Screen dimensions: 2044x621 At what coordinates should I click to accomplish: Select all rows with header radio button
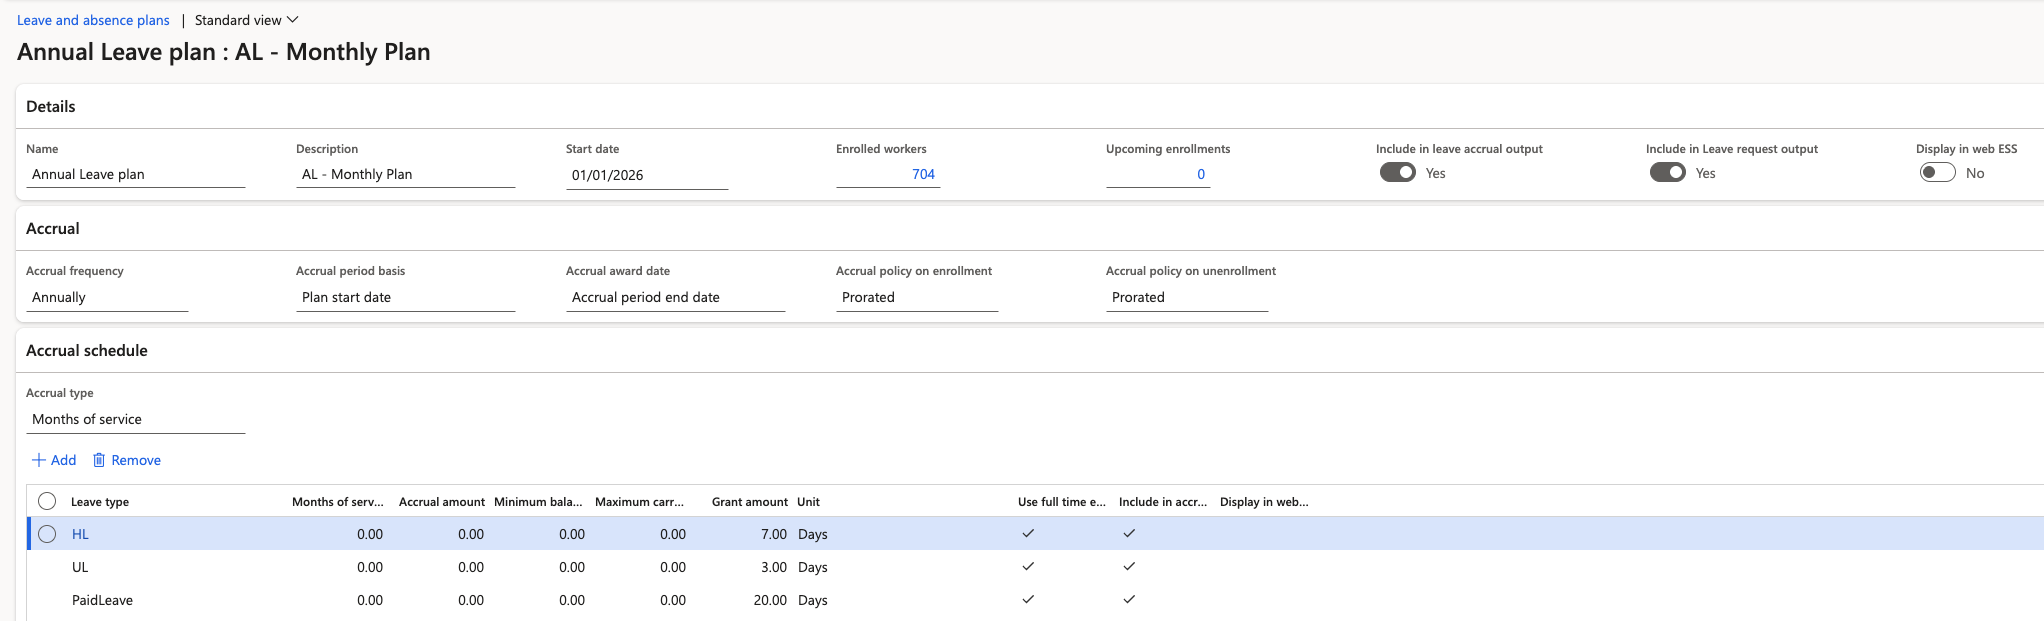click(x=47, y=501)
